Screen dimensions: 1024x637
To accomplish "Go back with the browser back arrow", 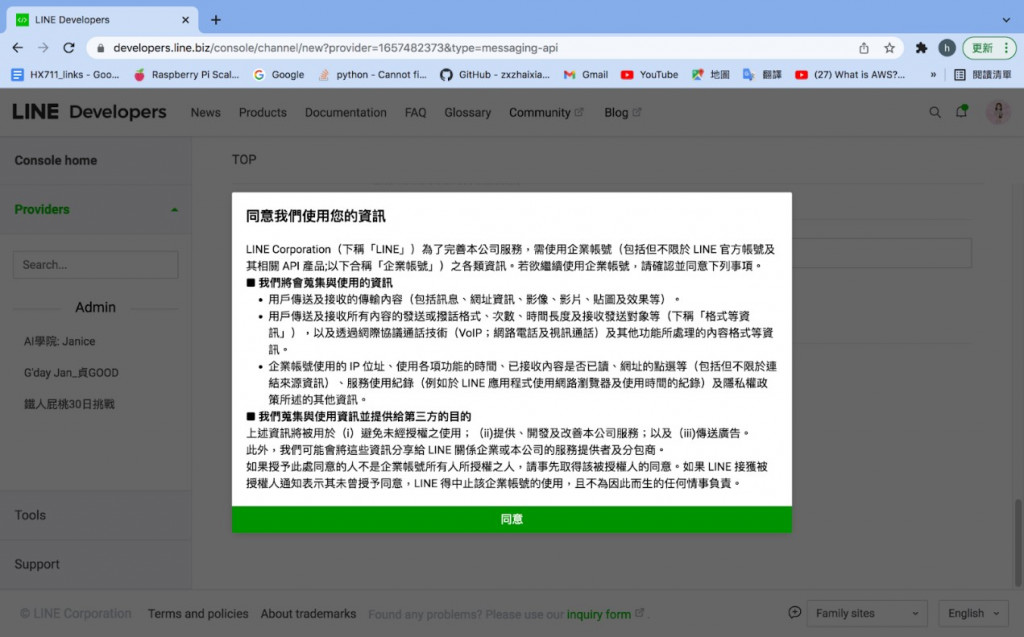I will [x=18, y=48].
